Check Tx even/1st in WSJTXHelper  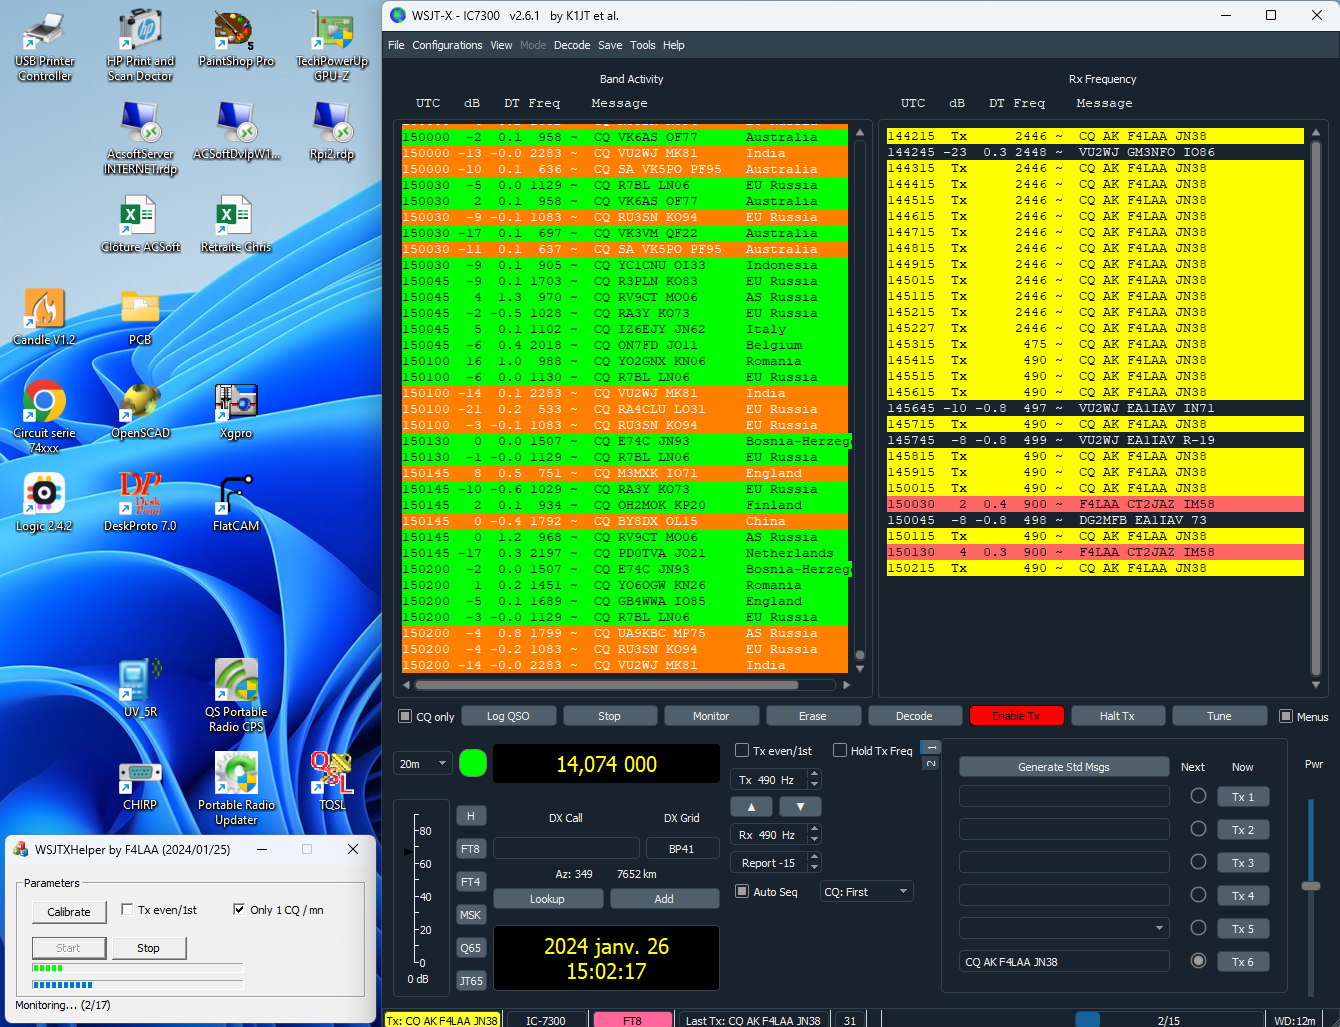click(x=127, y=909)
